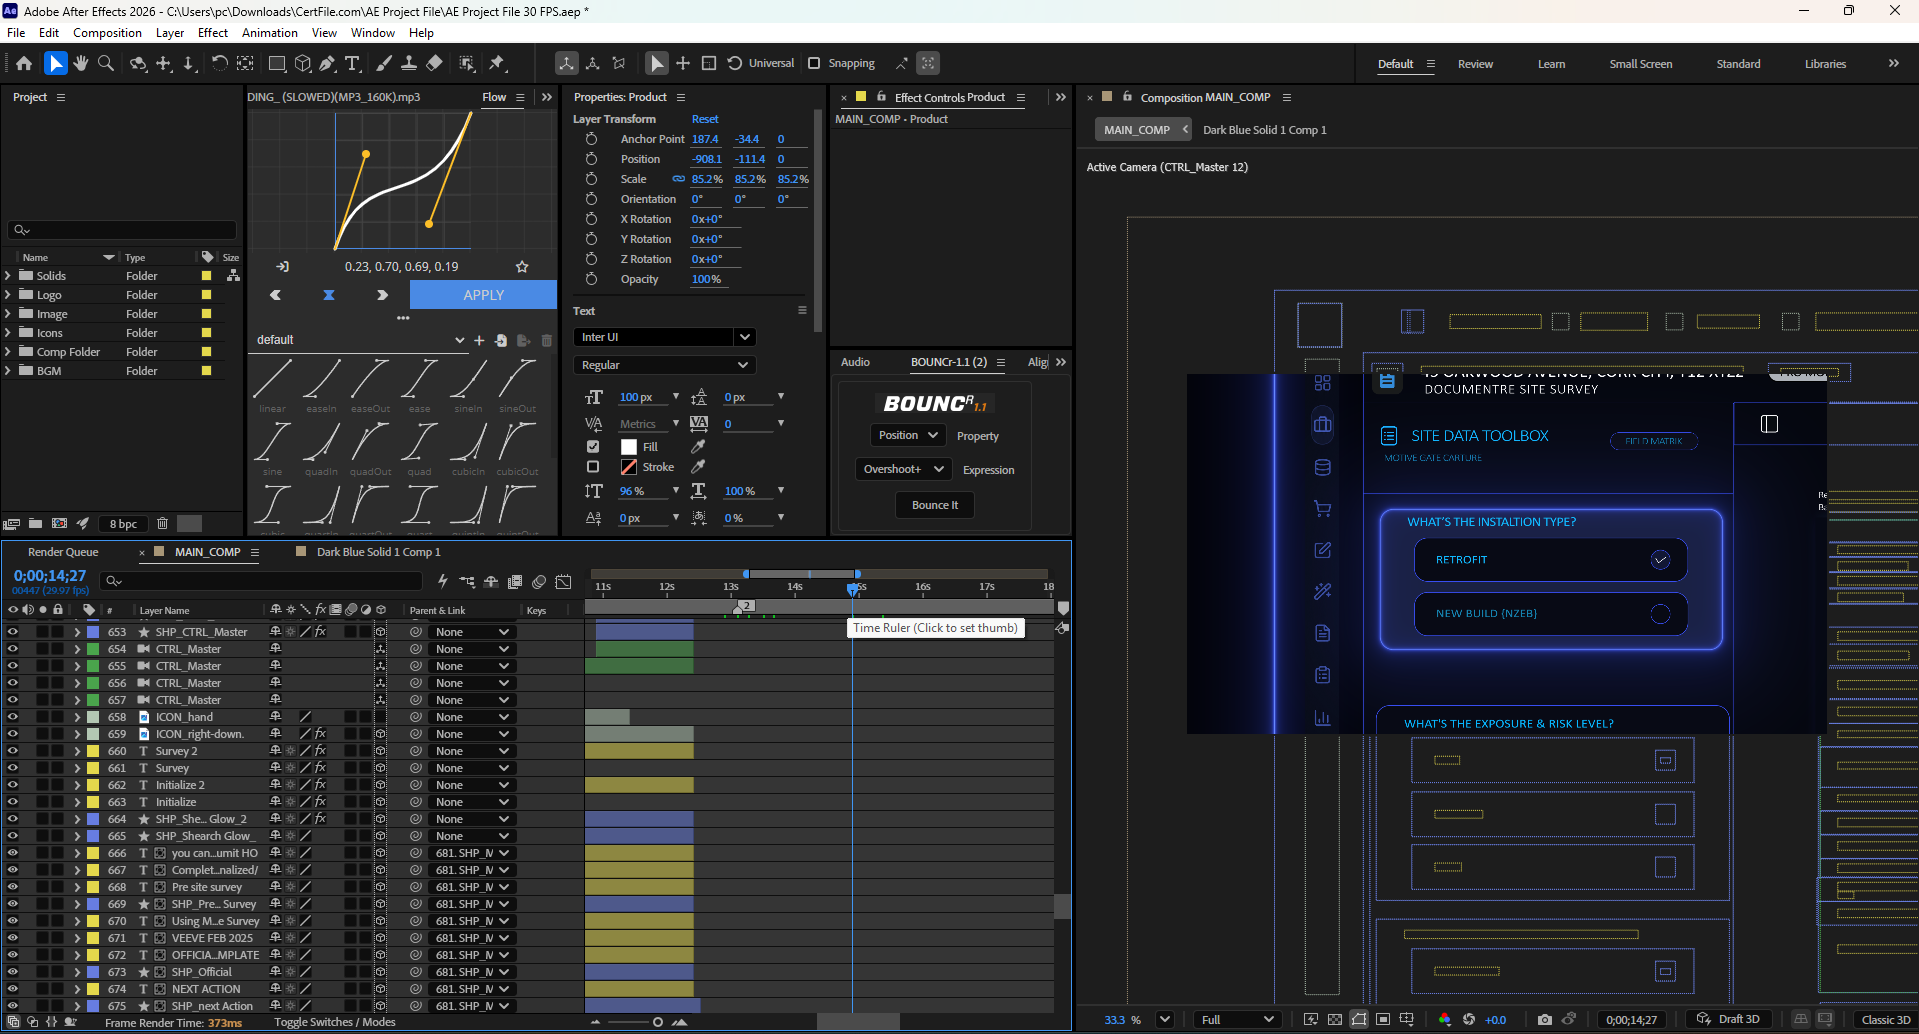Click the star icon beside curve values
The width and height of the screenshot is (1919, 1034).
point(521,267)
